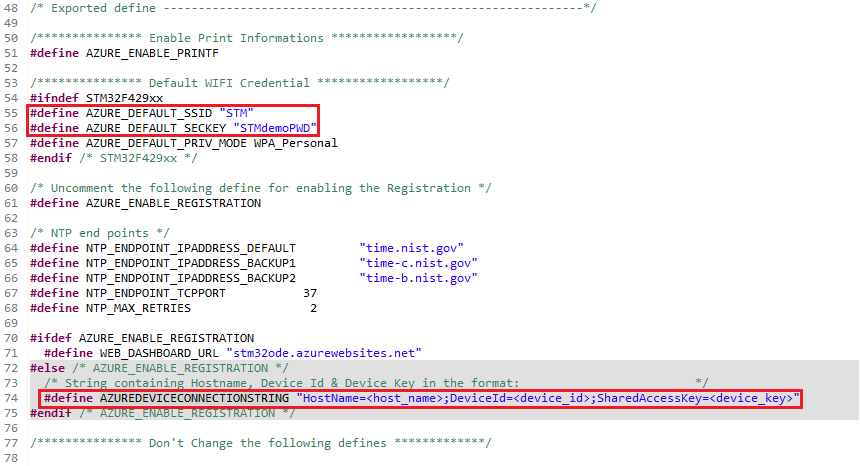The image size is (860, 466).
Task: Click the NTP TCP port value 37
Action: tap(310, 293)
